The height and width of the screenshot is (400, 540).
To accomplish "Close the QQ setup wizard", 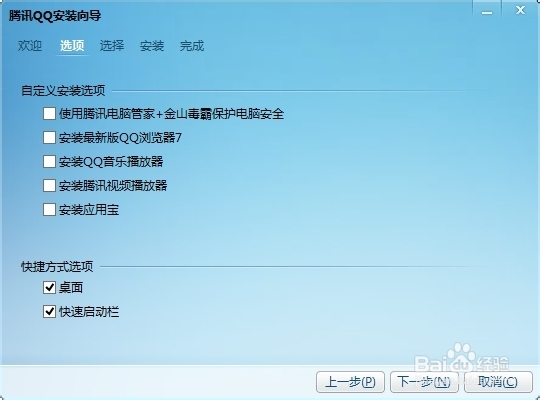I will click(x=520, y=11).
